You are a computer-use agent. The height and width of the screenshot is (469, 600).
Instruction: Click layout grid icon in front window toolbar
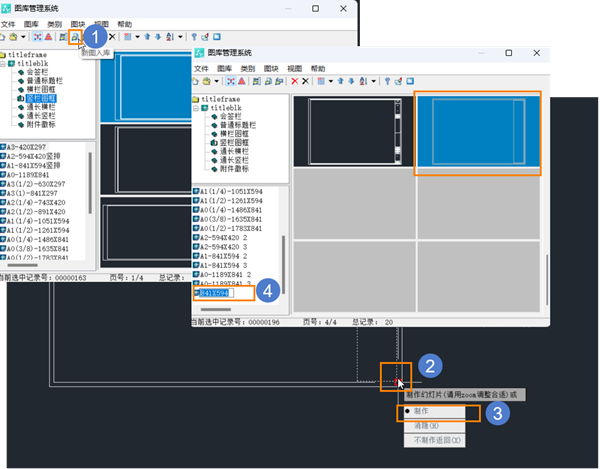click(321, 81)
